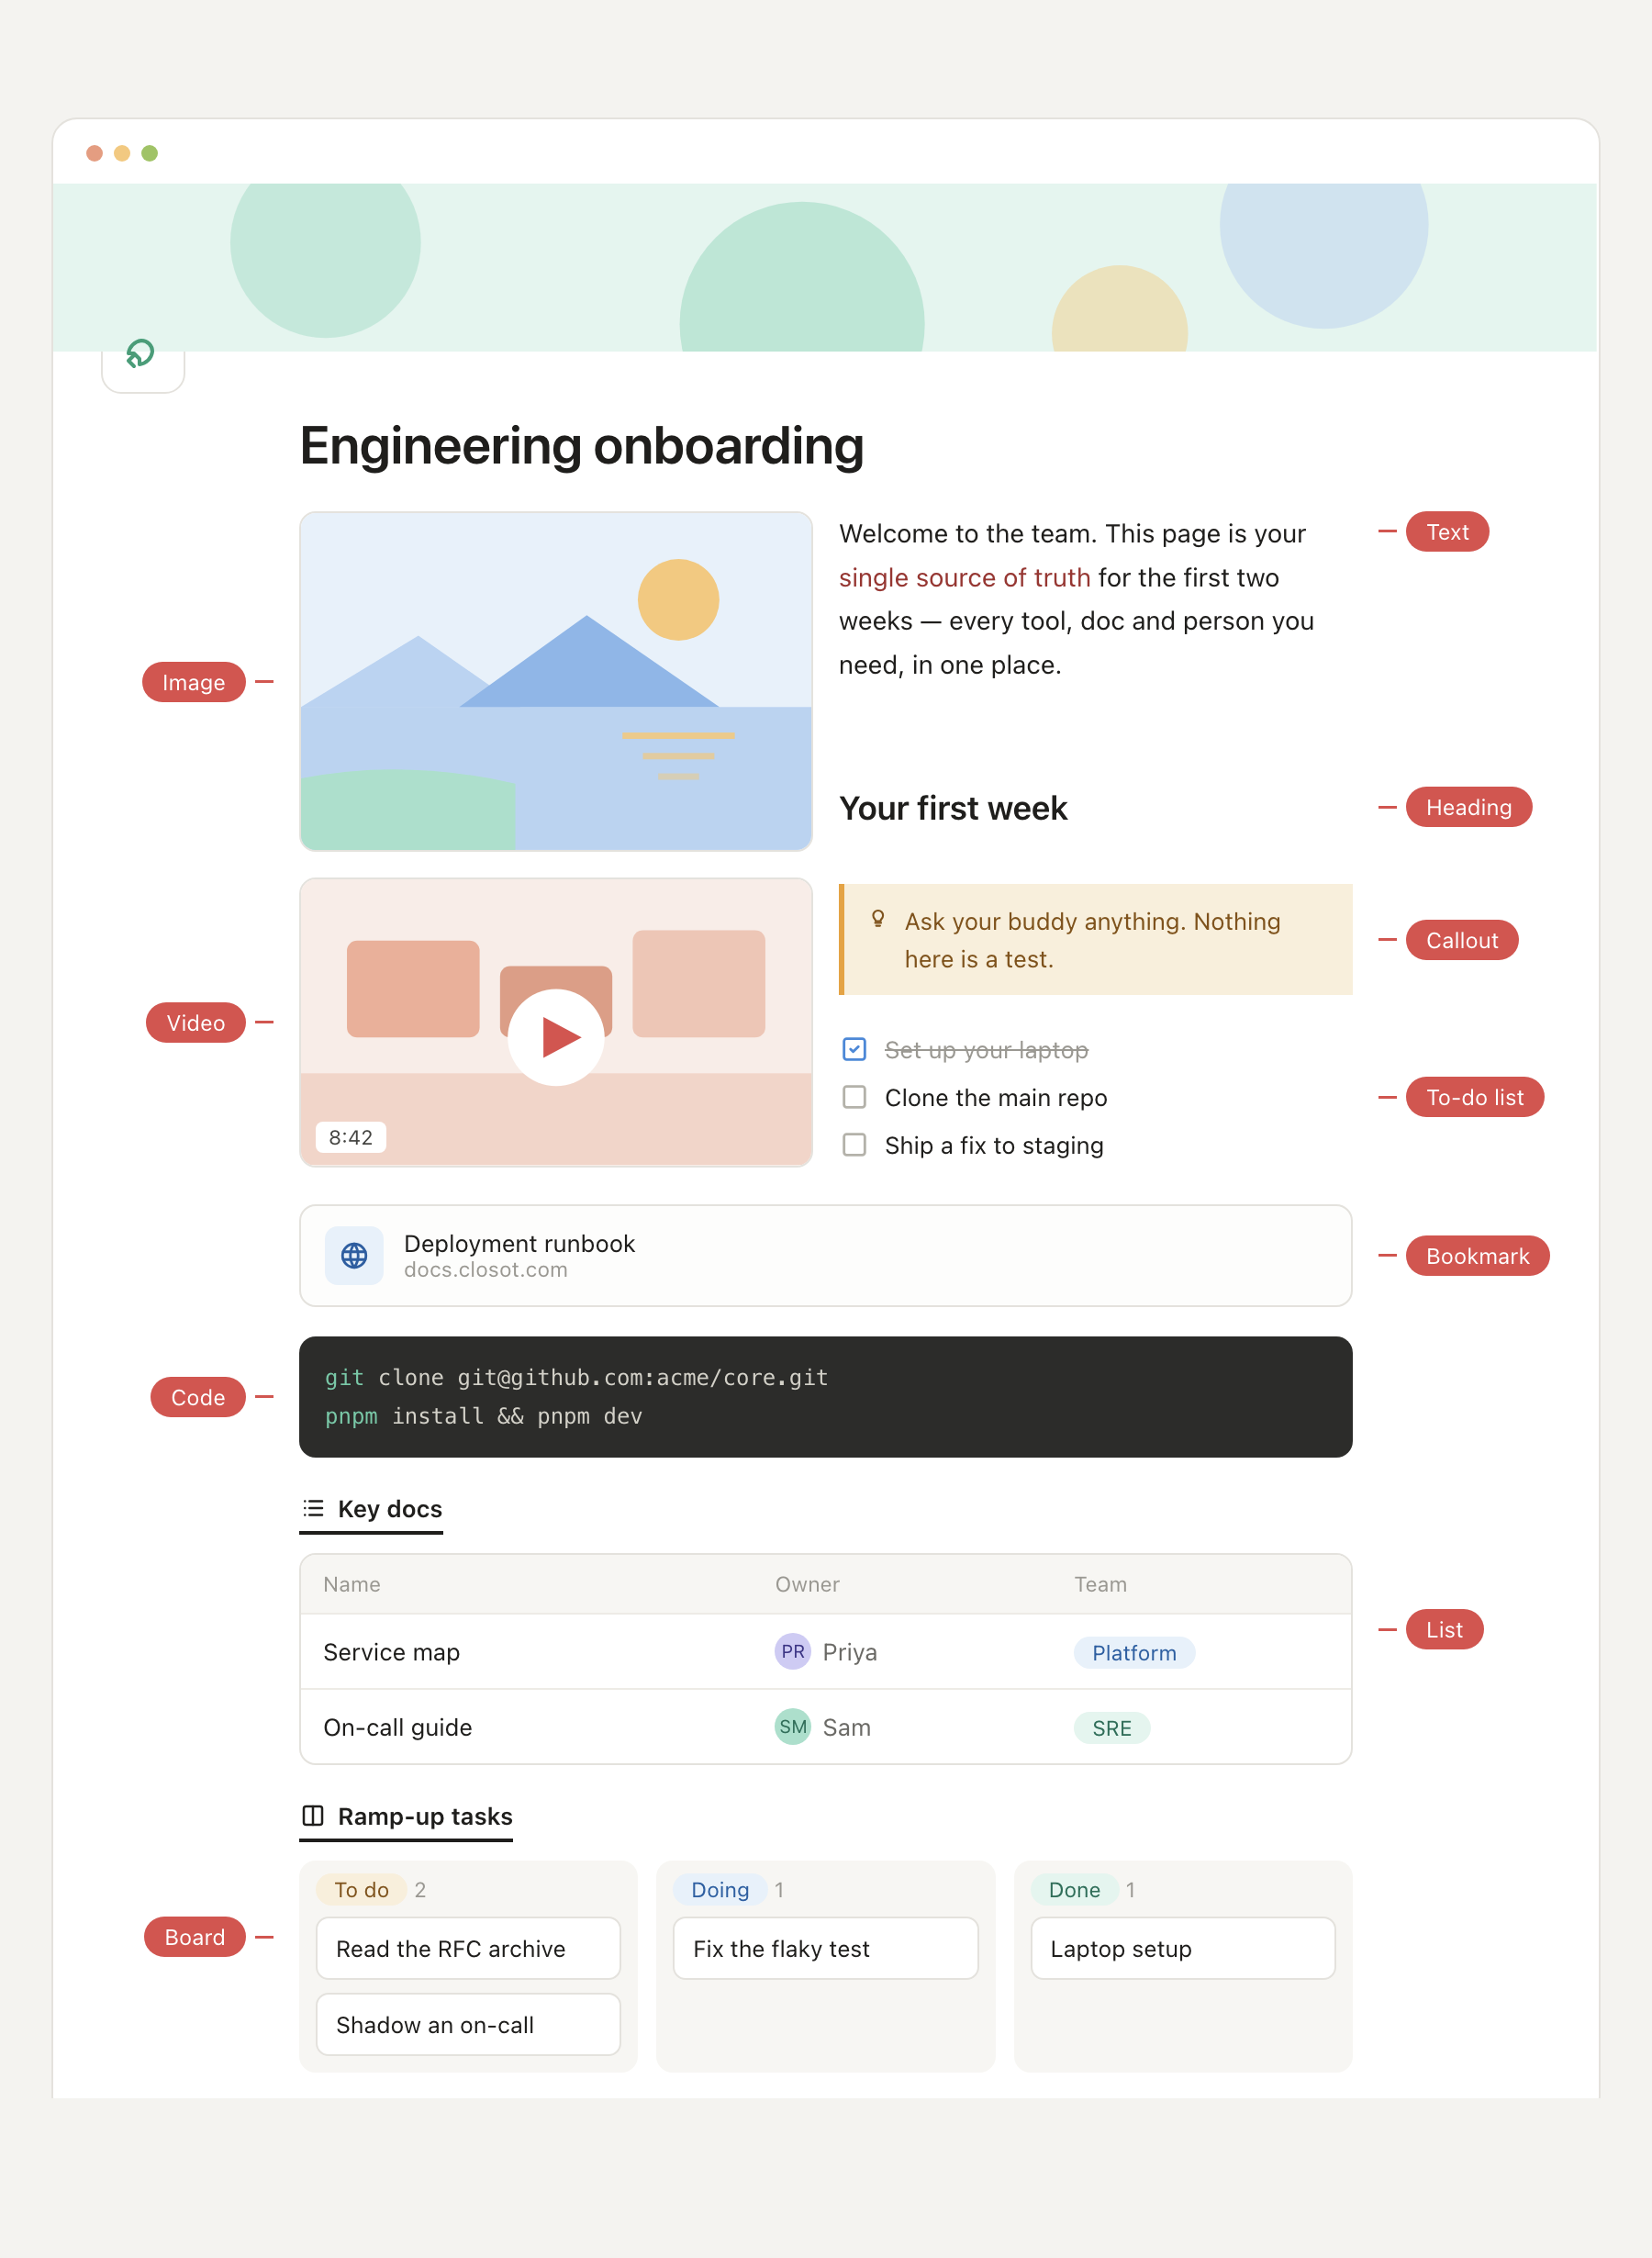Click the board icon beside Ramp-up tasks

pyautogui.click(x=313, y=1815)
